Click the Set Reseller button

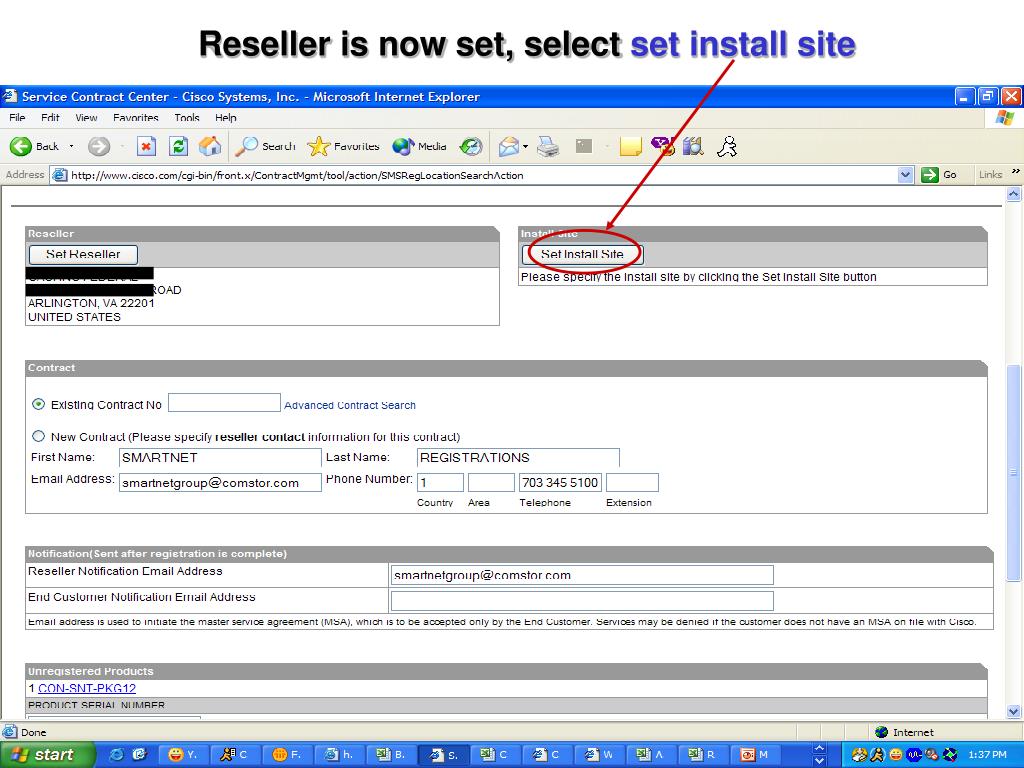click(83, 254)
